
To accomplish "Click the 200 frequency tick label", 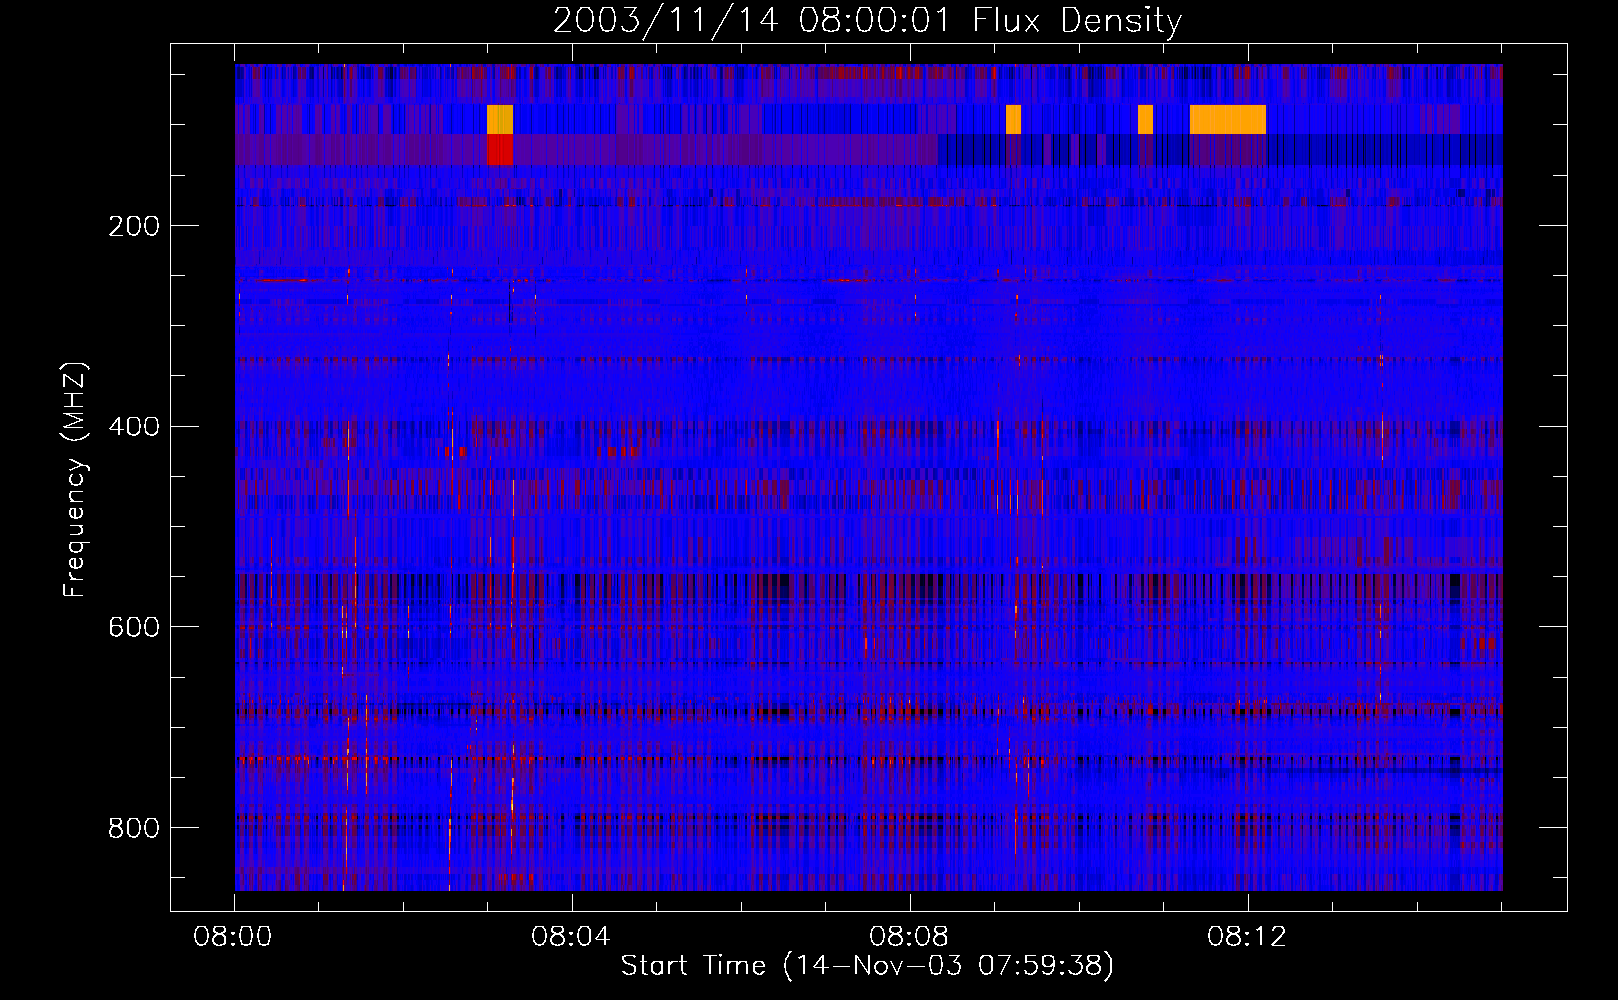I will (134, 226).
